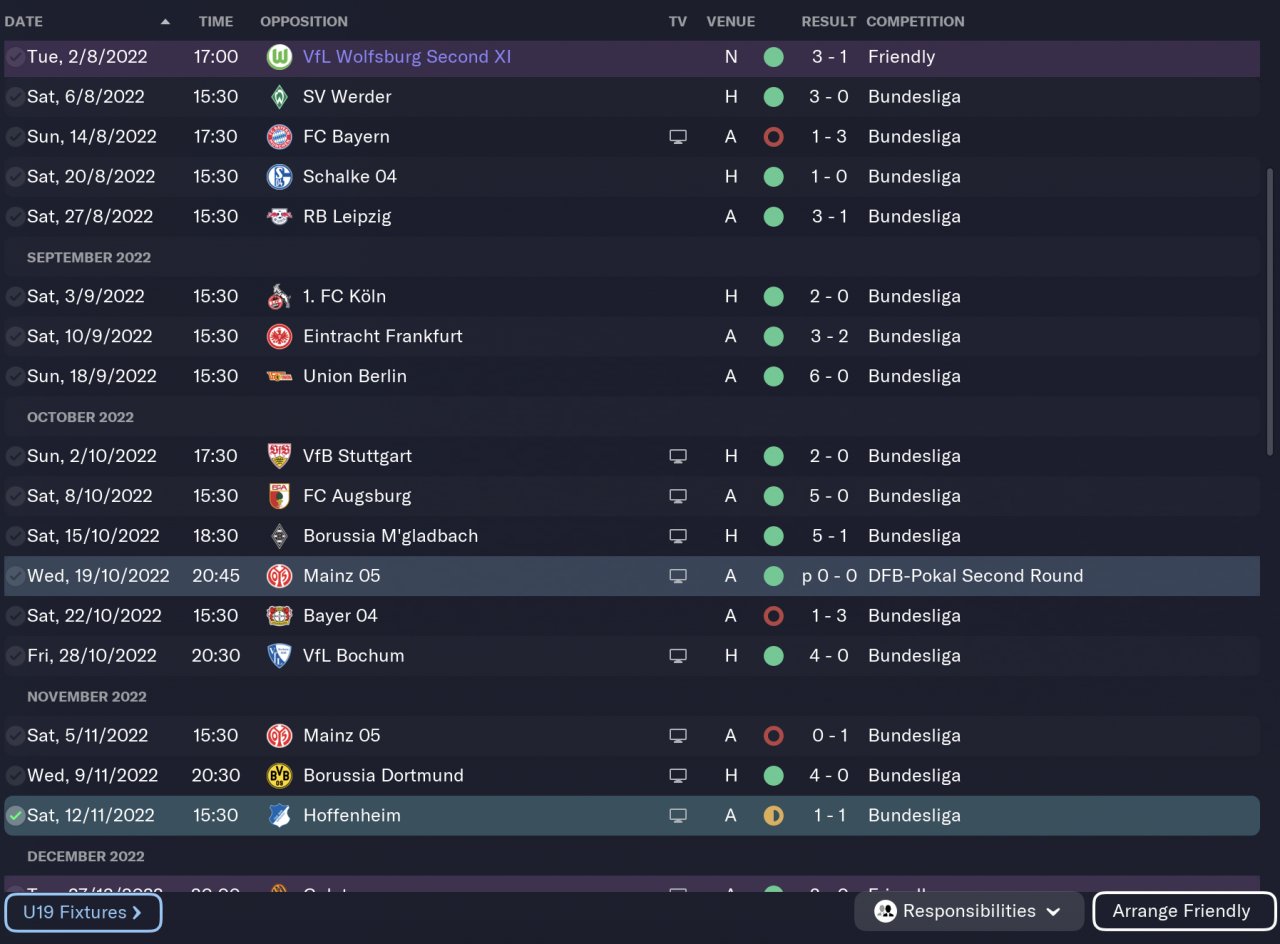The image size is (1280, 944).
Task: Open the Responsibilities dropdown
Action: point(968,911)
